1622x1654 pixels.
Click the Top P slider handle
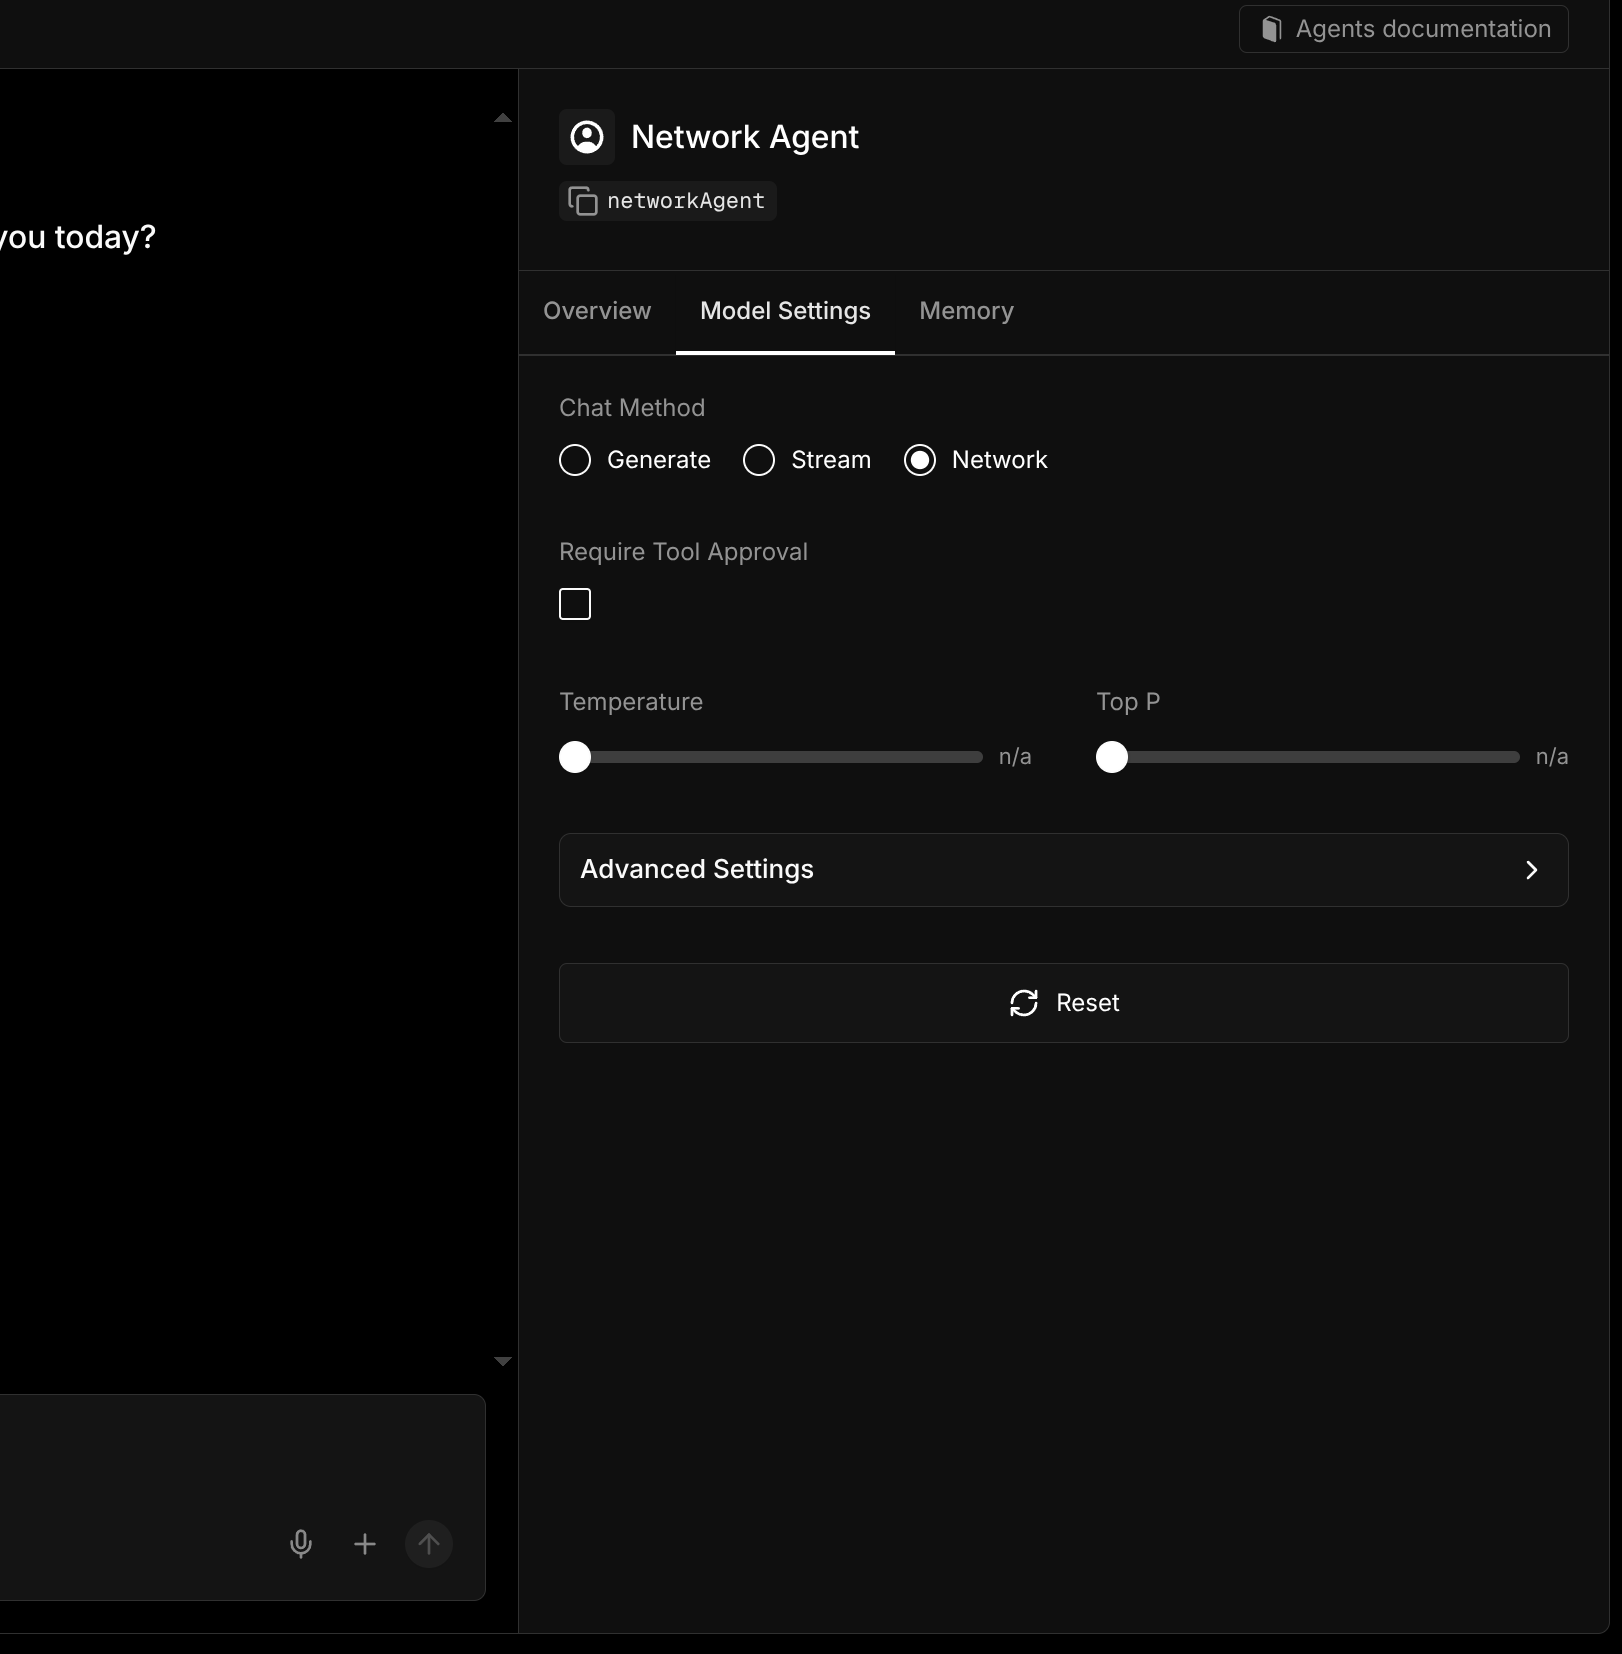(1112, 757)
